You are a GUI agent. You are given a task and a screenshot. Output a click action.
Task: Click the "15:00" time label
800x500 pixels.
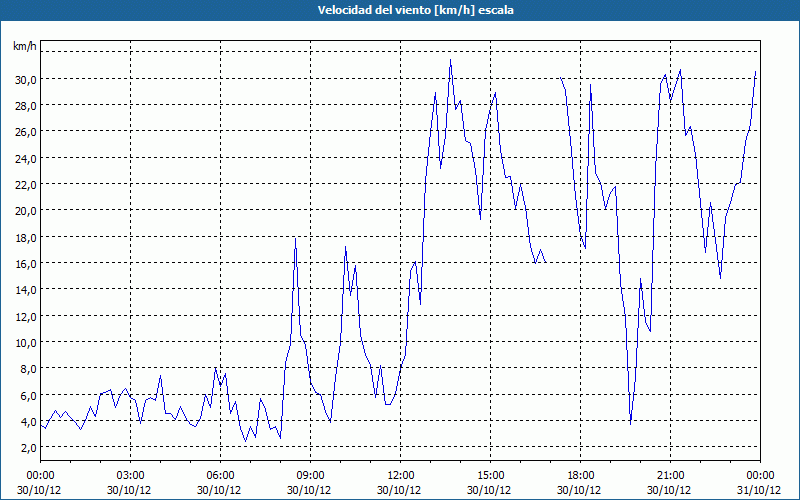[x=491, y=475]
